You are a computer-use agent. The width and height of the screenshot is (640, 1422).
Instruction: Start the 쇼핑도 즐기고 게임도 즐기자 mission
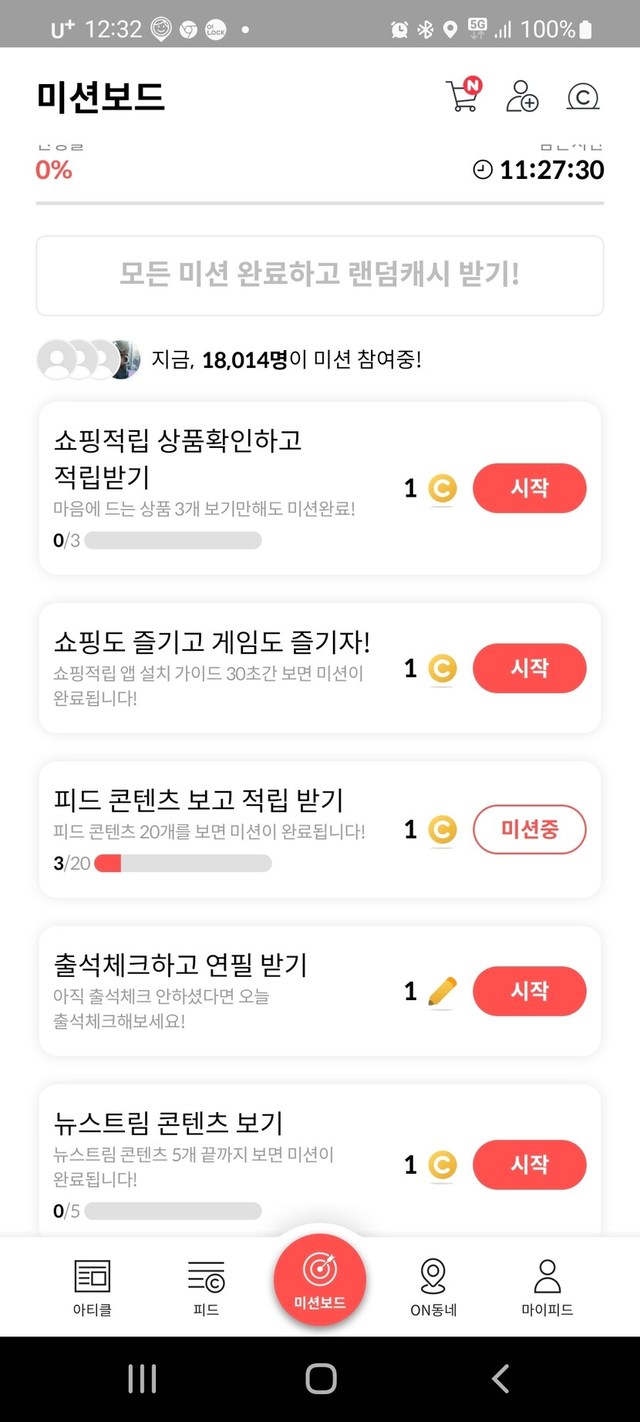tap(529, 668)
